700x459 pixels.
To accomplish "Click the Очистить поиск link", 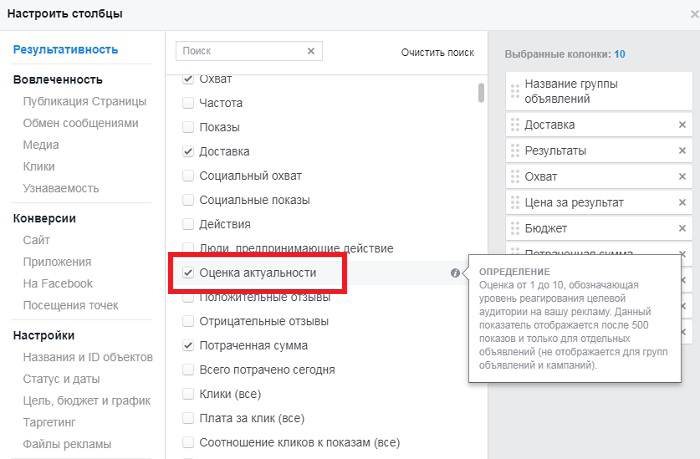I will (438, 53).
